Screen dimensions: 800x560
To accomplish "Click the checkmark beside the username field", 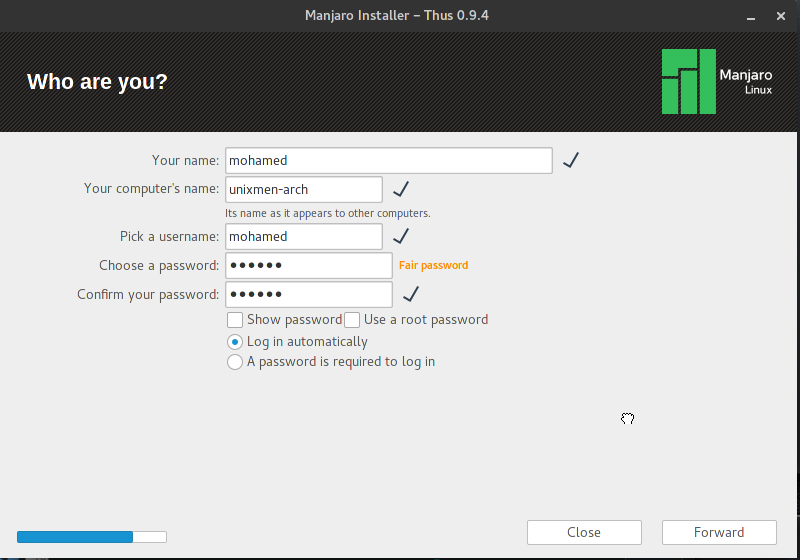I will [x=401, y=236].
